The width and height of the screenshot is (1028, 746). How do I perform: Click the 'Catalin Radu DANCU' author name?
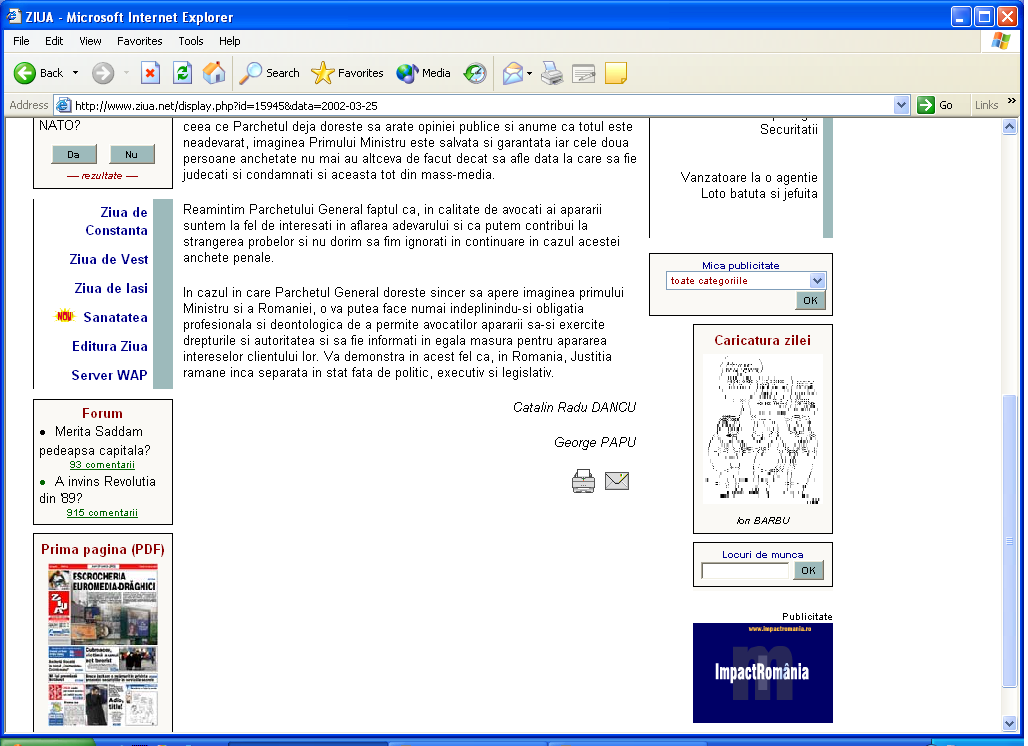click(574, 408)
